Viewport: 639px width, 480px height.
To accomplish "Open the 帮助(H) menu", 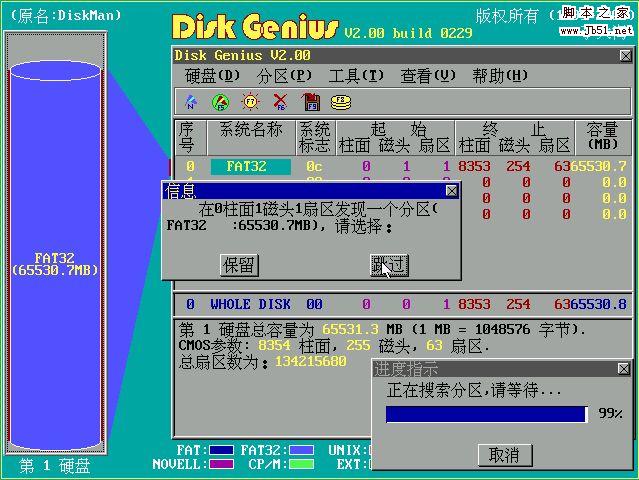I will 500,76.
